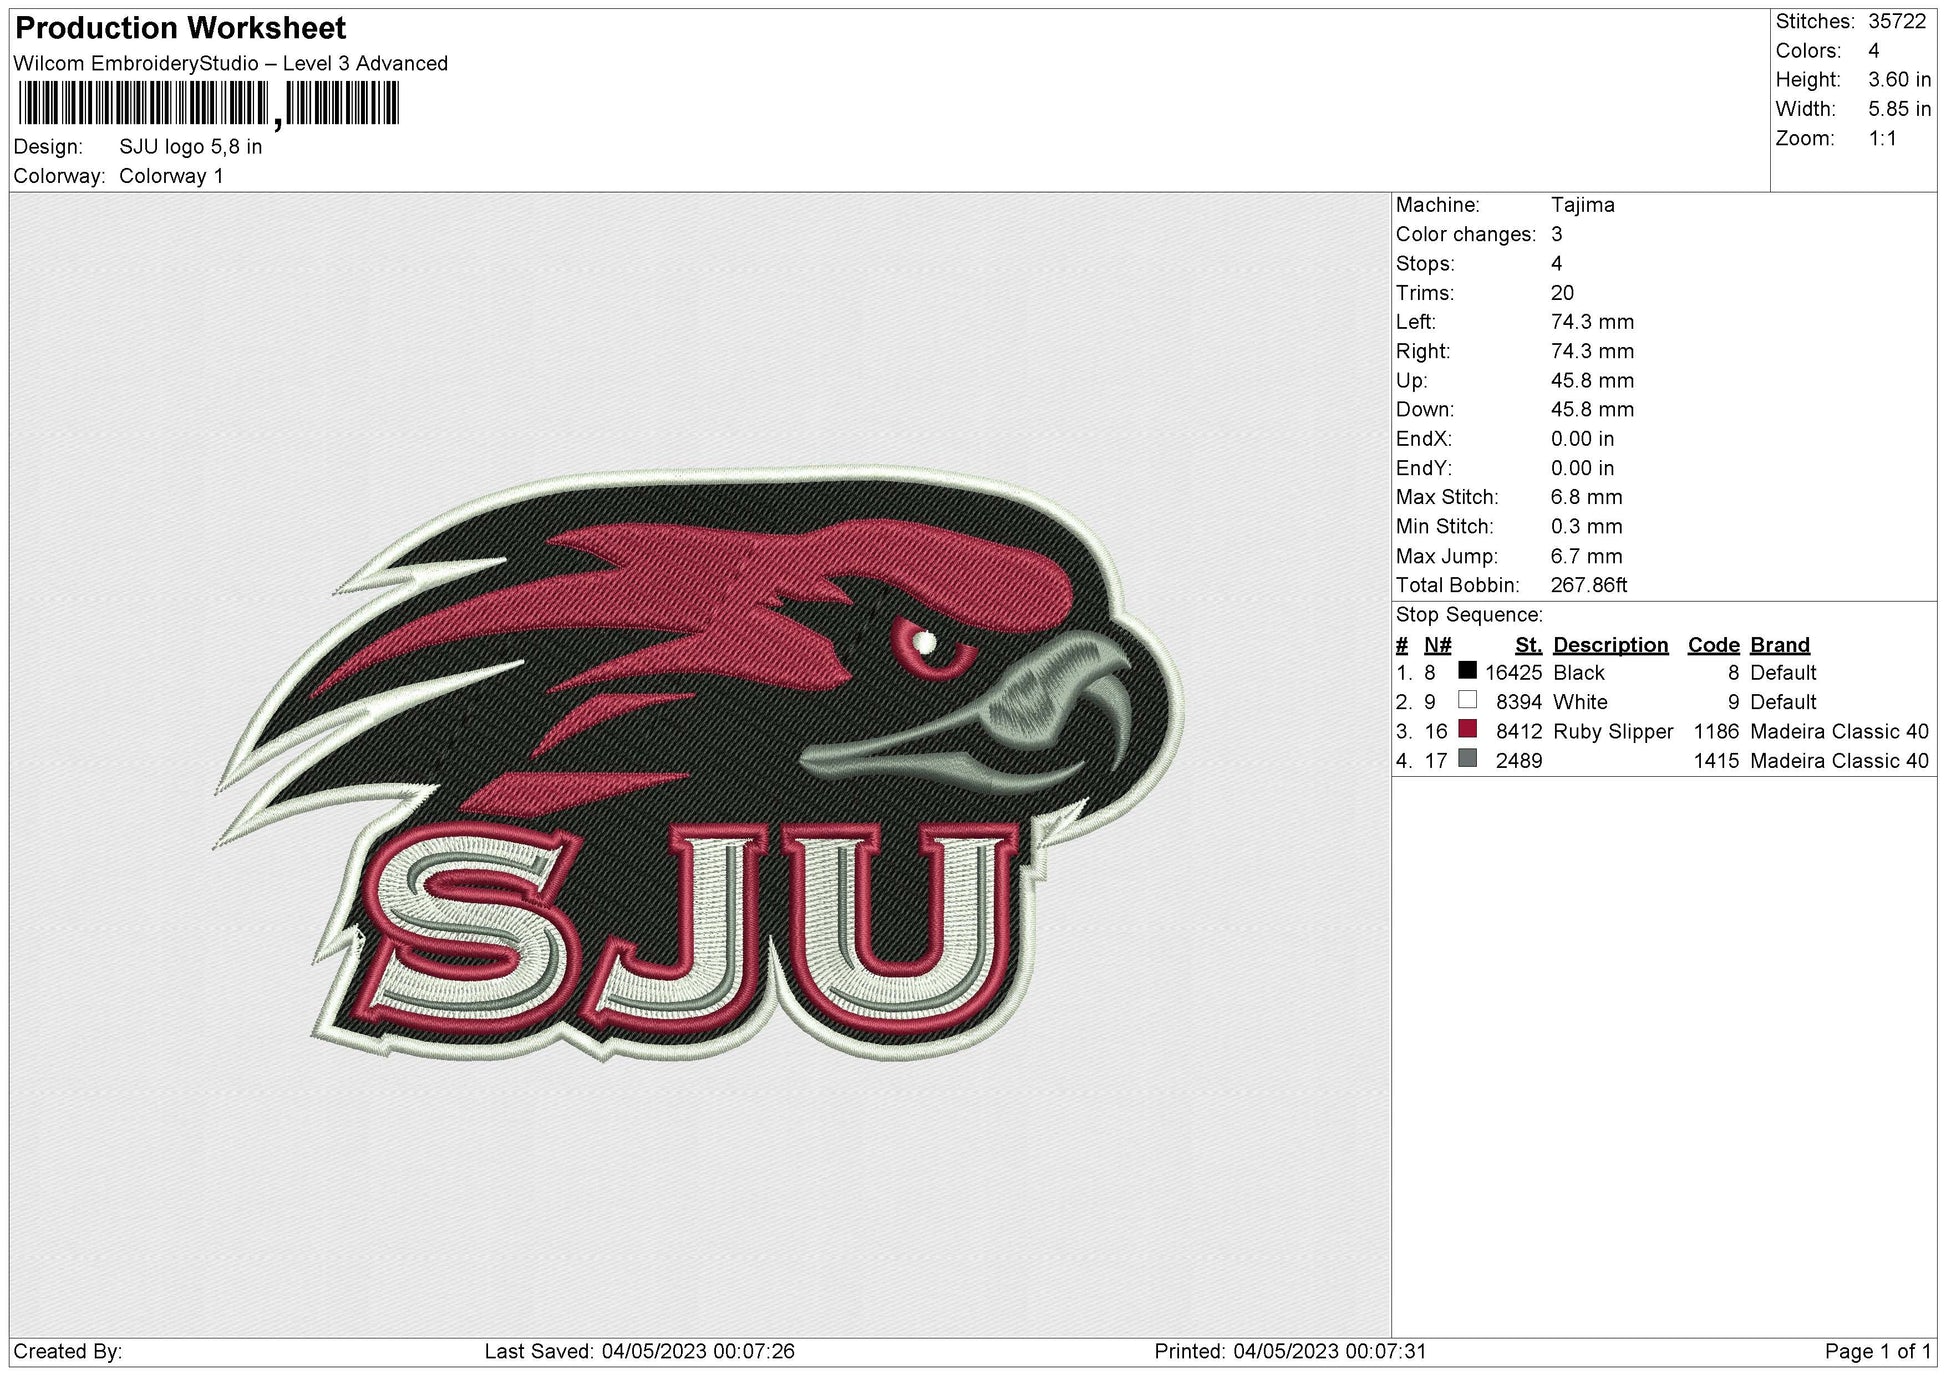Click stitch count '8394' in the stop sequence
Screen dimensions: 1946x1375
[x=1520, y=702]
